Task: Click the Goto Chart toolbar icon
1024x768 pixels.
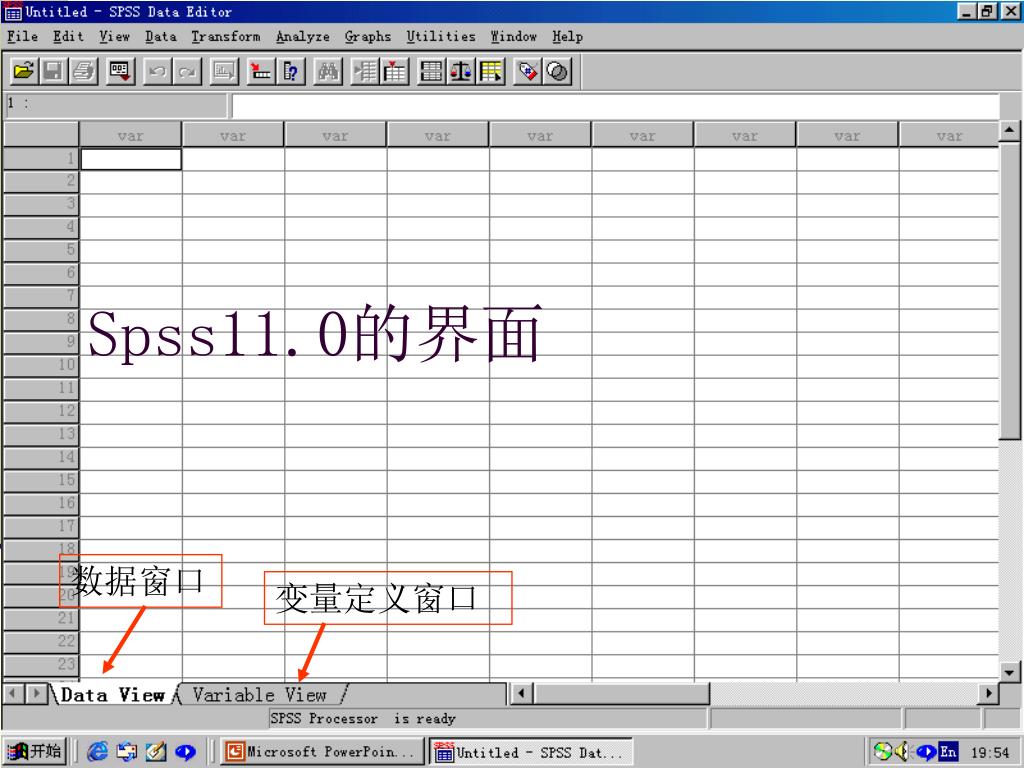Action: (224, 71)
